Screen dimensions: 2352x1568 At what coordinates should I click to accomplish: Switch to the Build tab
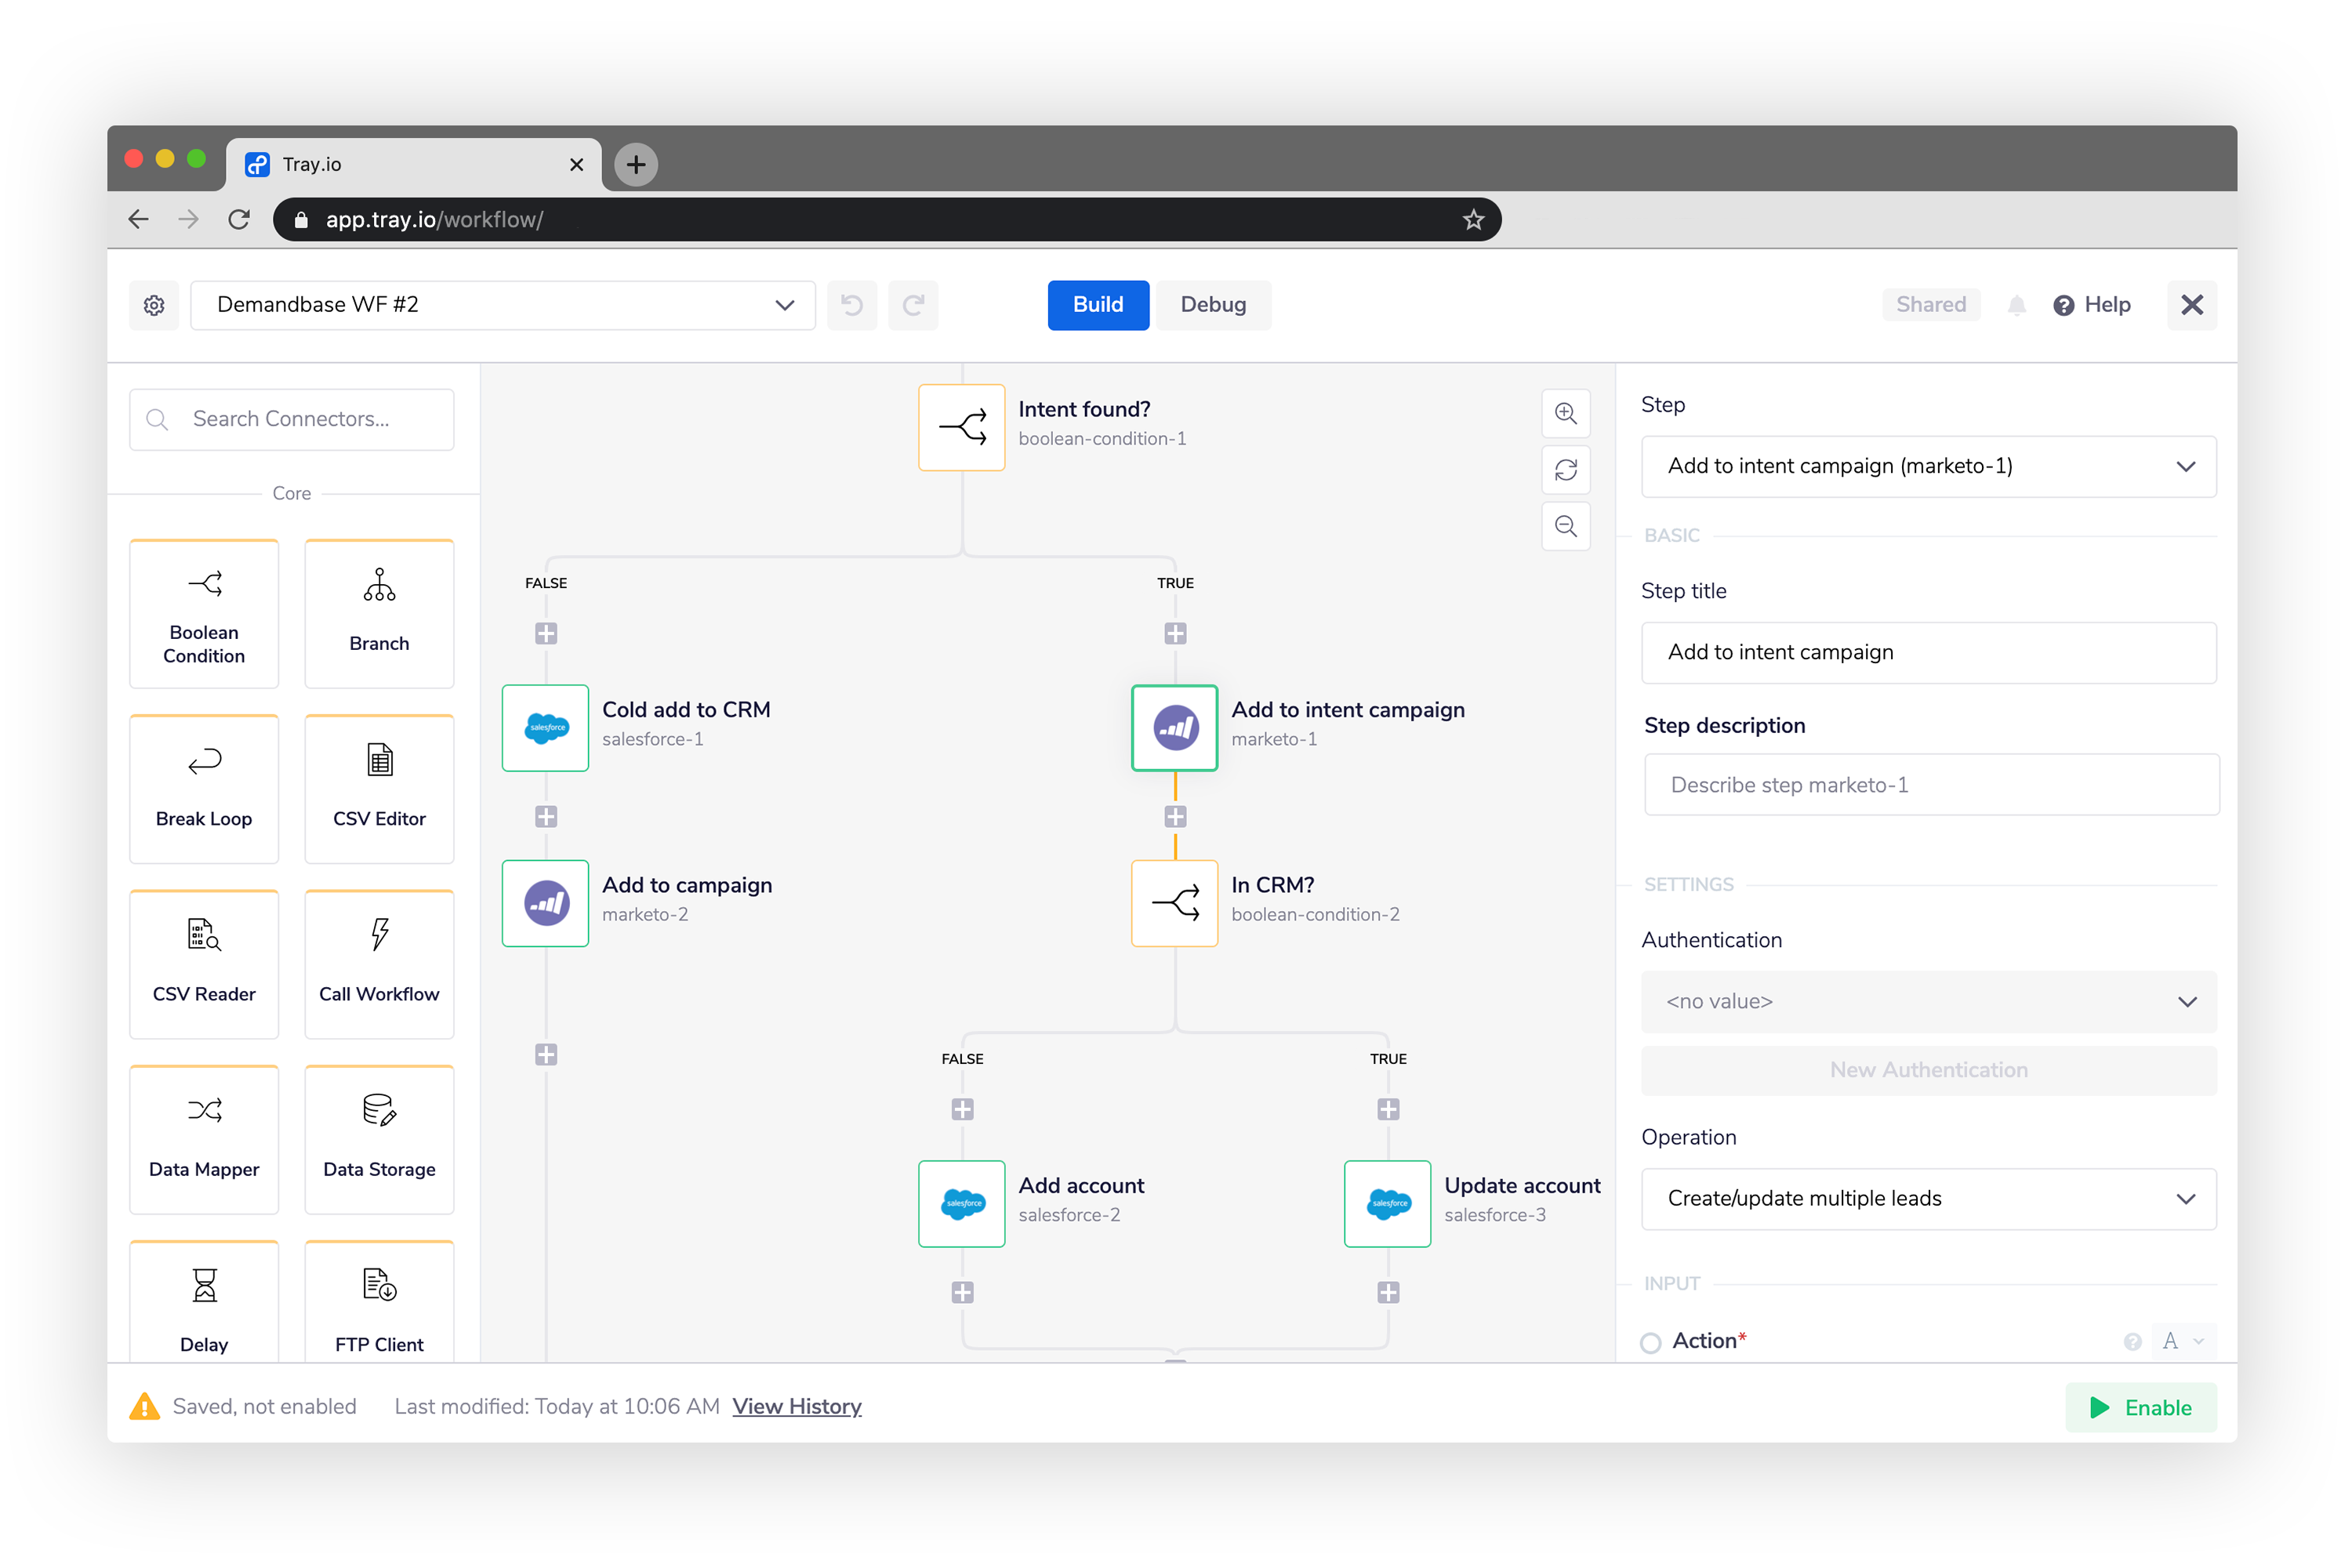click(1097, 305)
